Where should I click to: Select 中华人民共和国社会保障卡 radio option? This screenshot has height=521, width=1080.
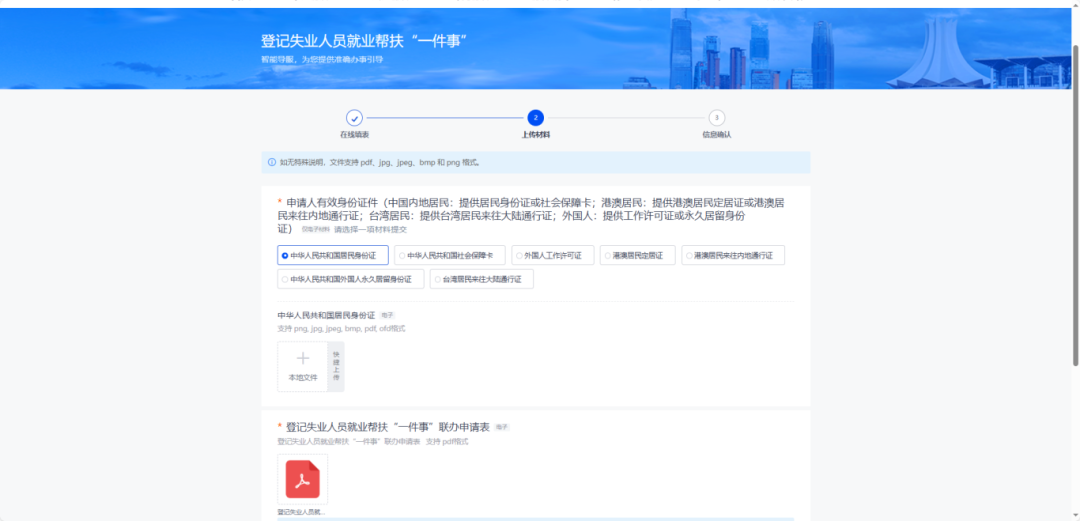pyautogui.click(x=450, y=255)
